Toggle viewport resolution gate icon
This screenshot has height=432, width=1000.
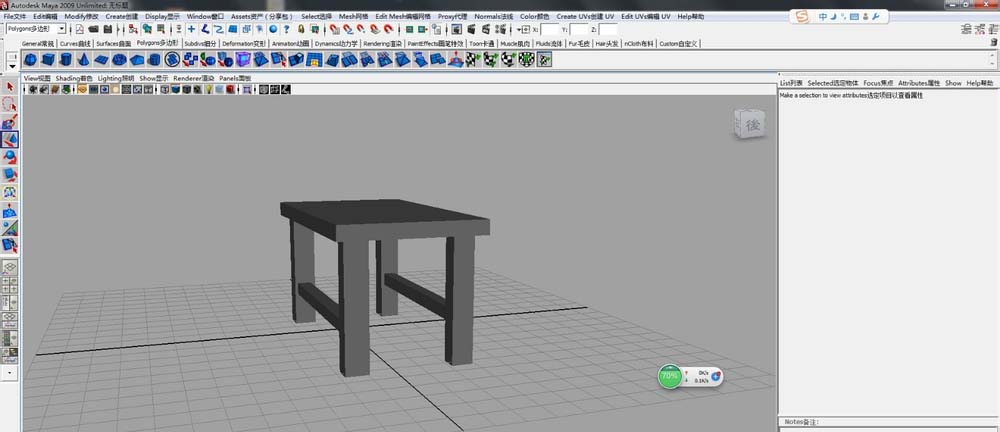pyautogui.click(x=105, y=89)
